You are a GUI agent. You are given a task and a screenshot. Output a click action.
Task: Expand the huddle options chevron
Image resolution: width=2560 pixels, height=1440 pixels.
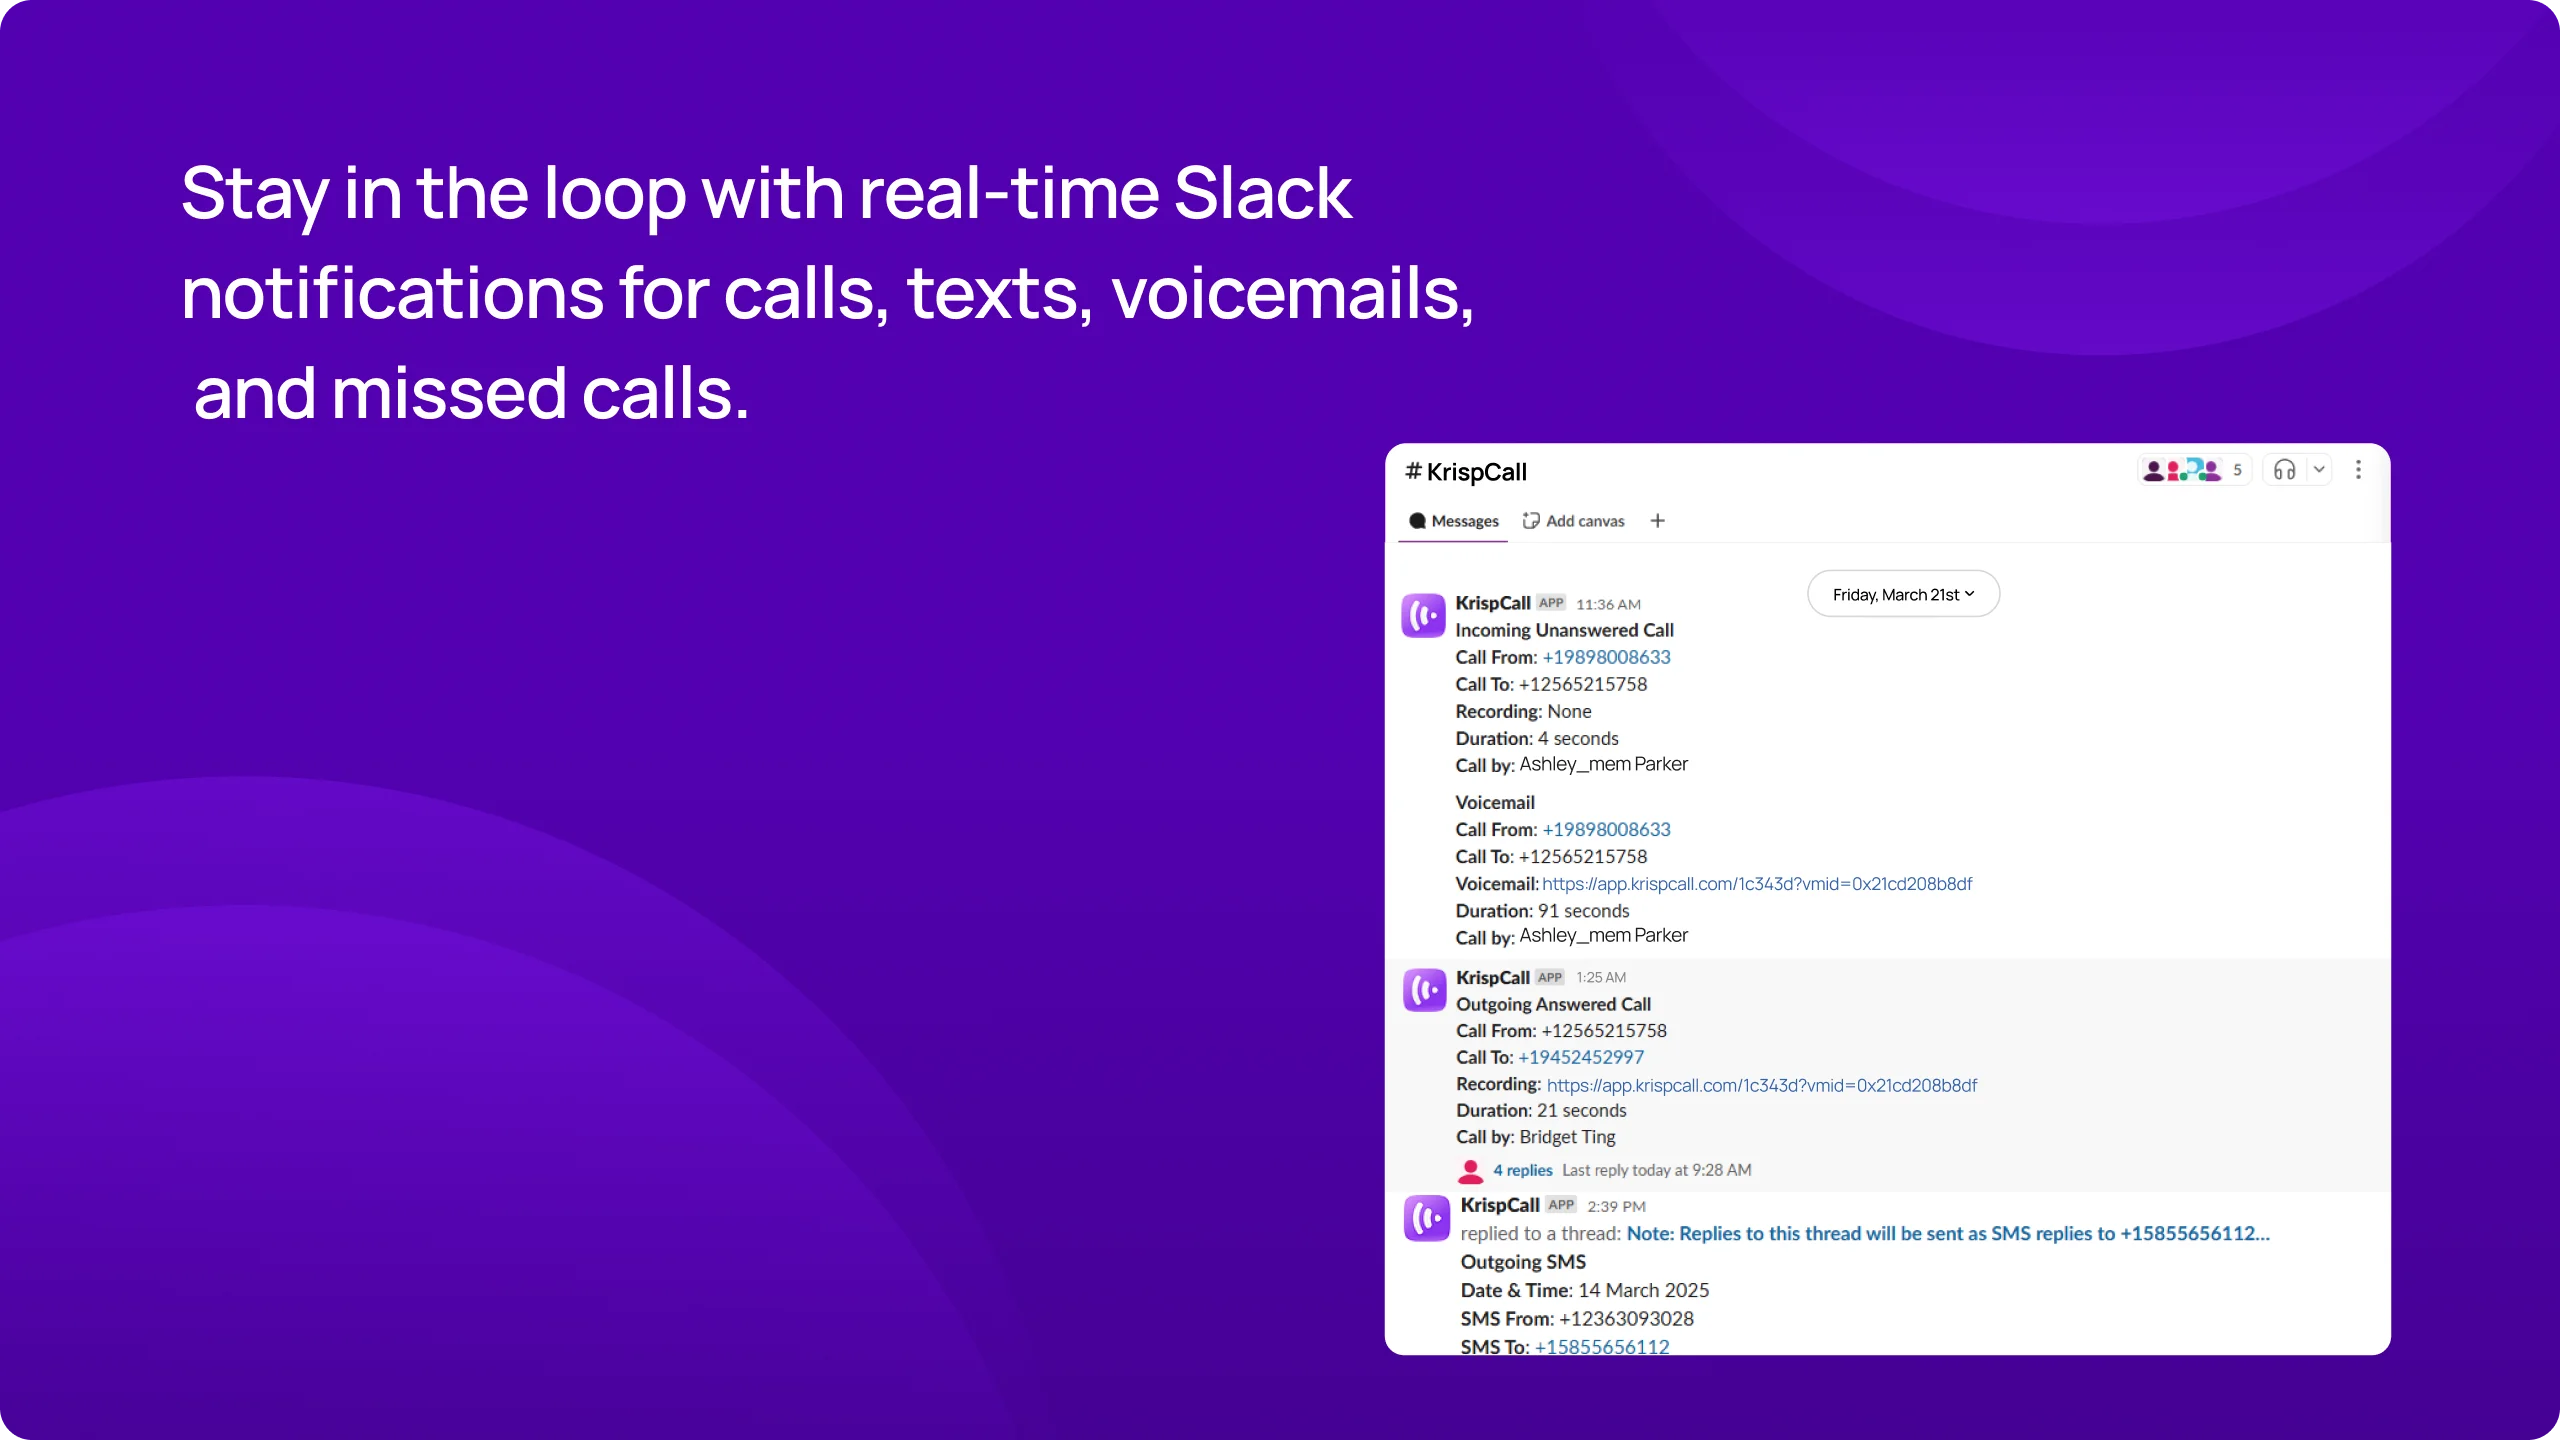[x=2319, y=470]
